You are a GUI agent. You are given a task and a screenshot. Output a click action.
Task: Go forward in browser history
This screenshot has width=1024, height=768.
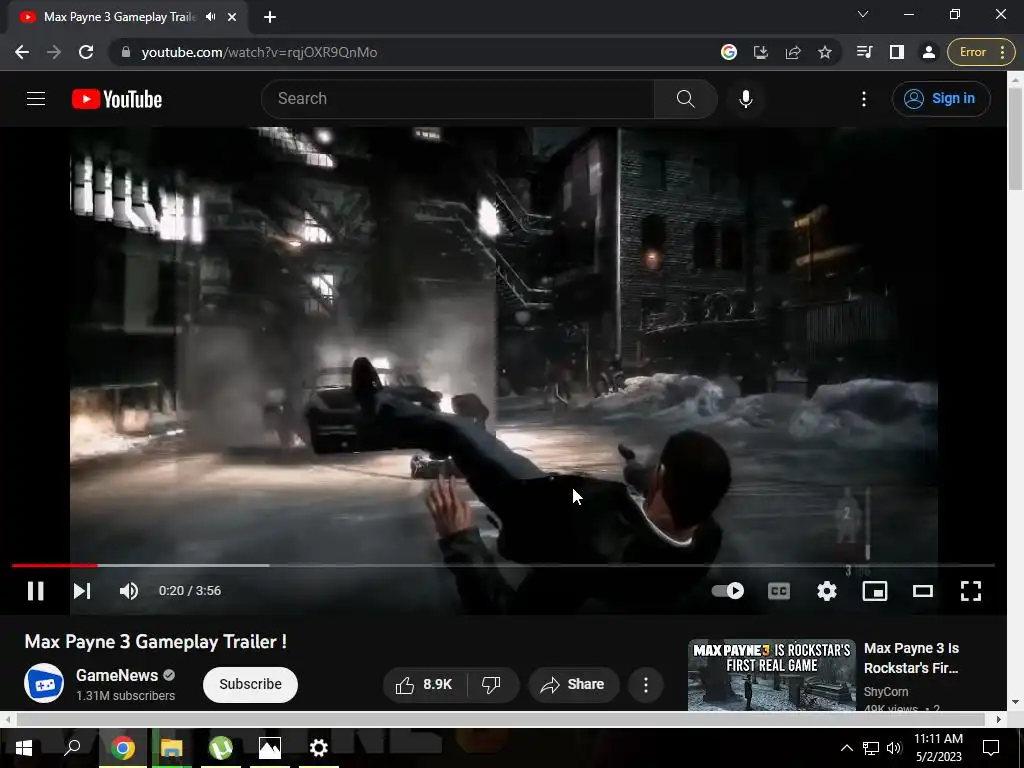pos(54,52)
